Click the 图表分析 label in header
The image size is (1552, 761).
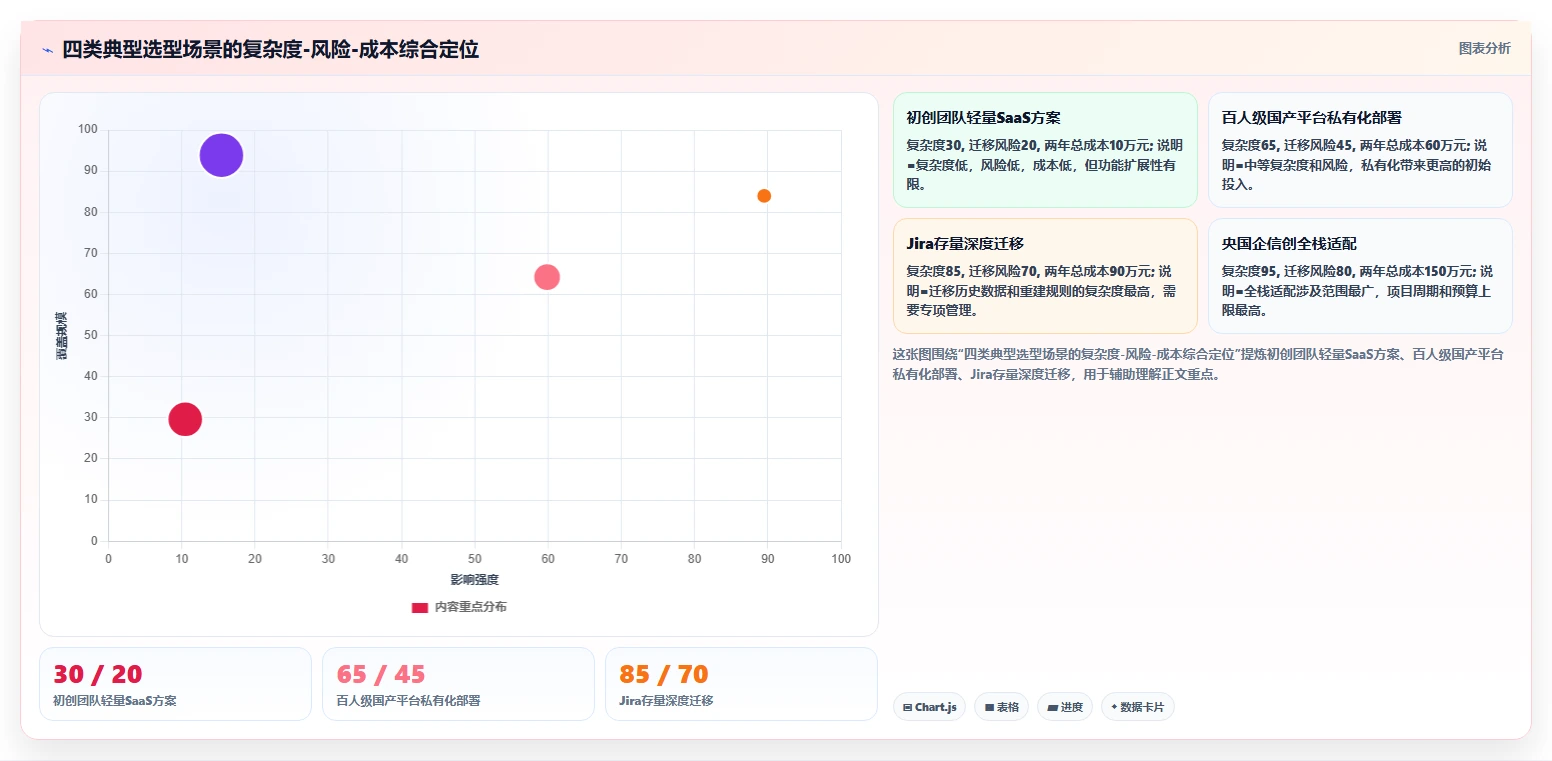point(1484,48)
